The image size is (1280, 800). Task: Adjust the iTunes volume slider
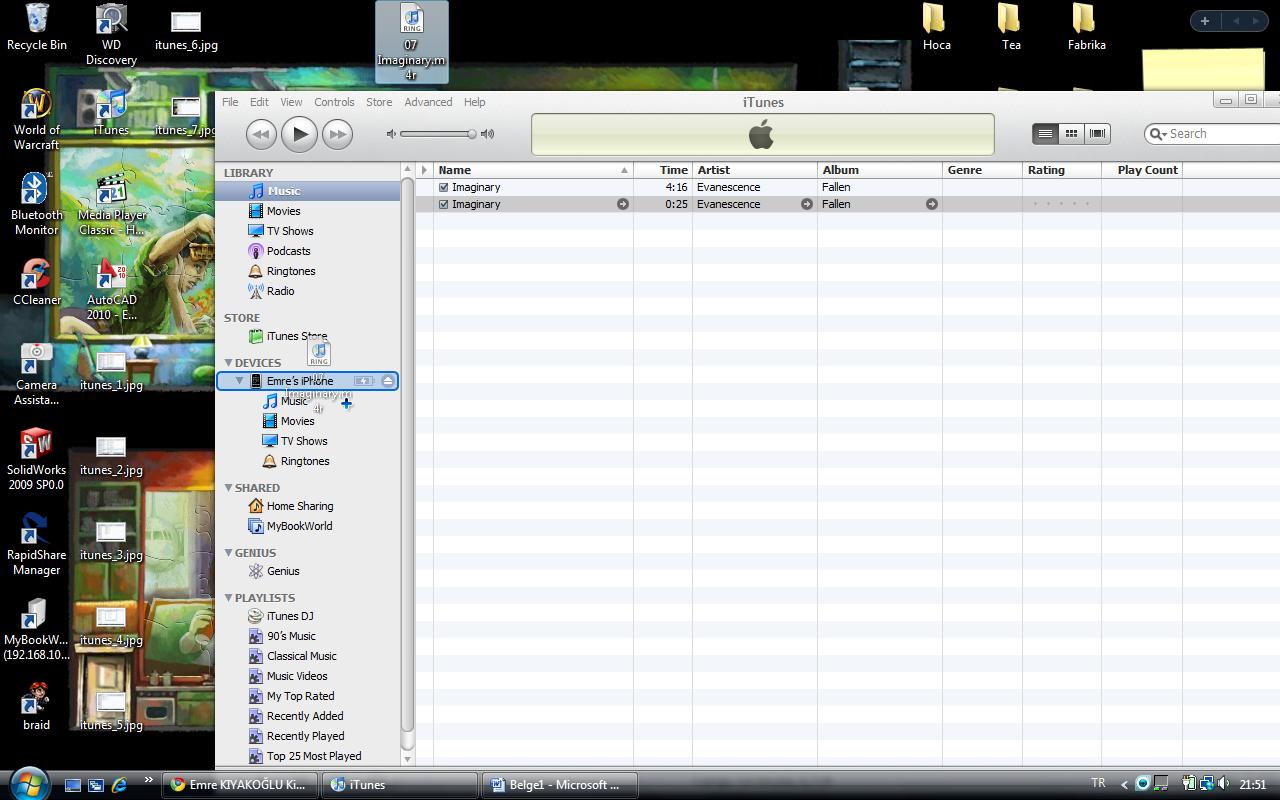point(436,133)
